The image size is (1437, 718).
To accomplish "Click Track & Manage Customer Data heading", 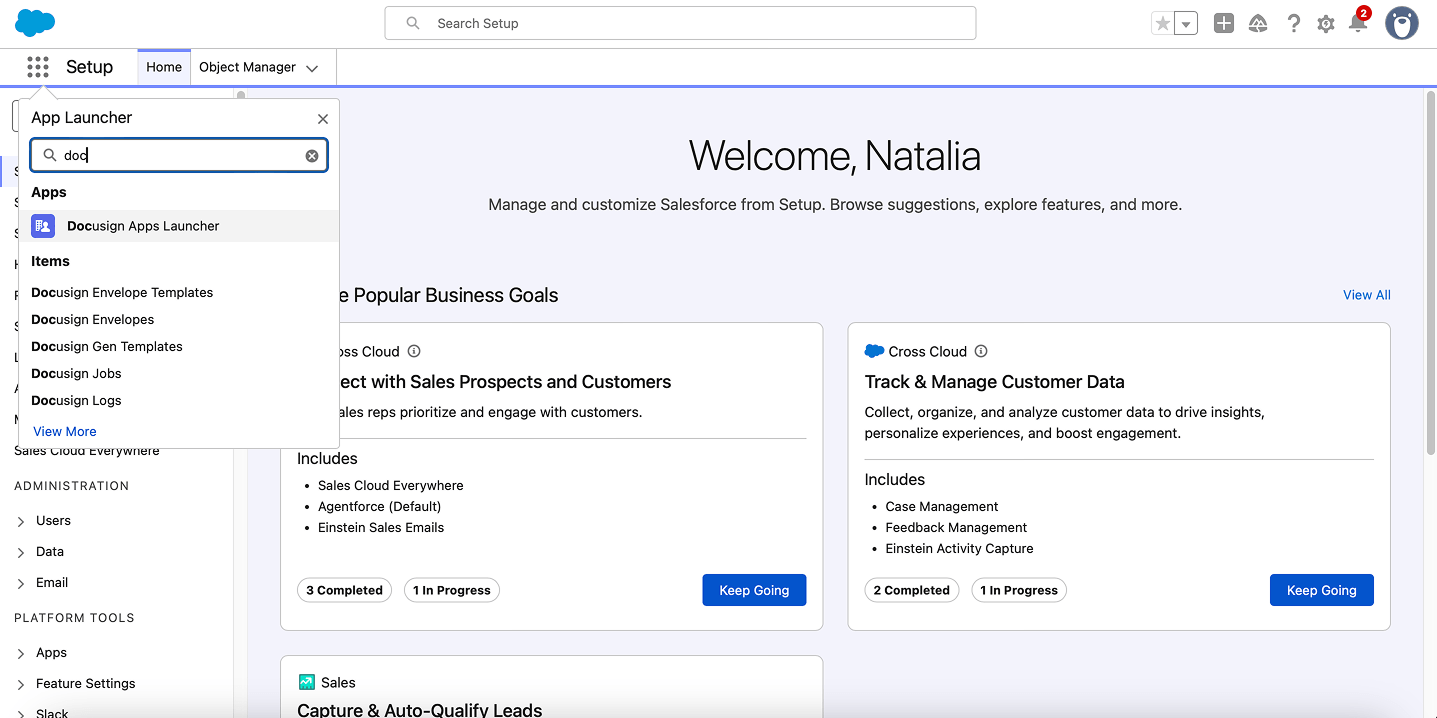I will pyautogui.click(x=994, y=382).
